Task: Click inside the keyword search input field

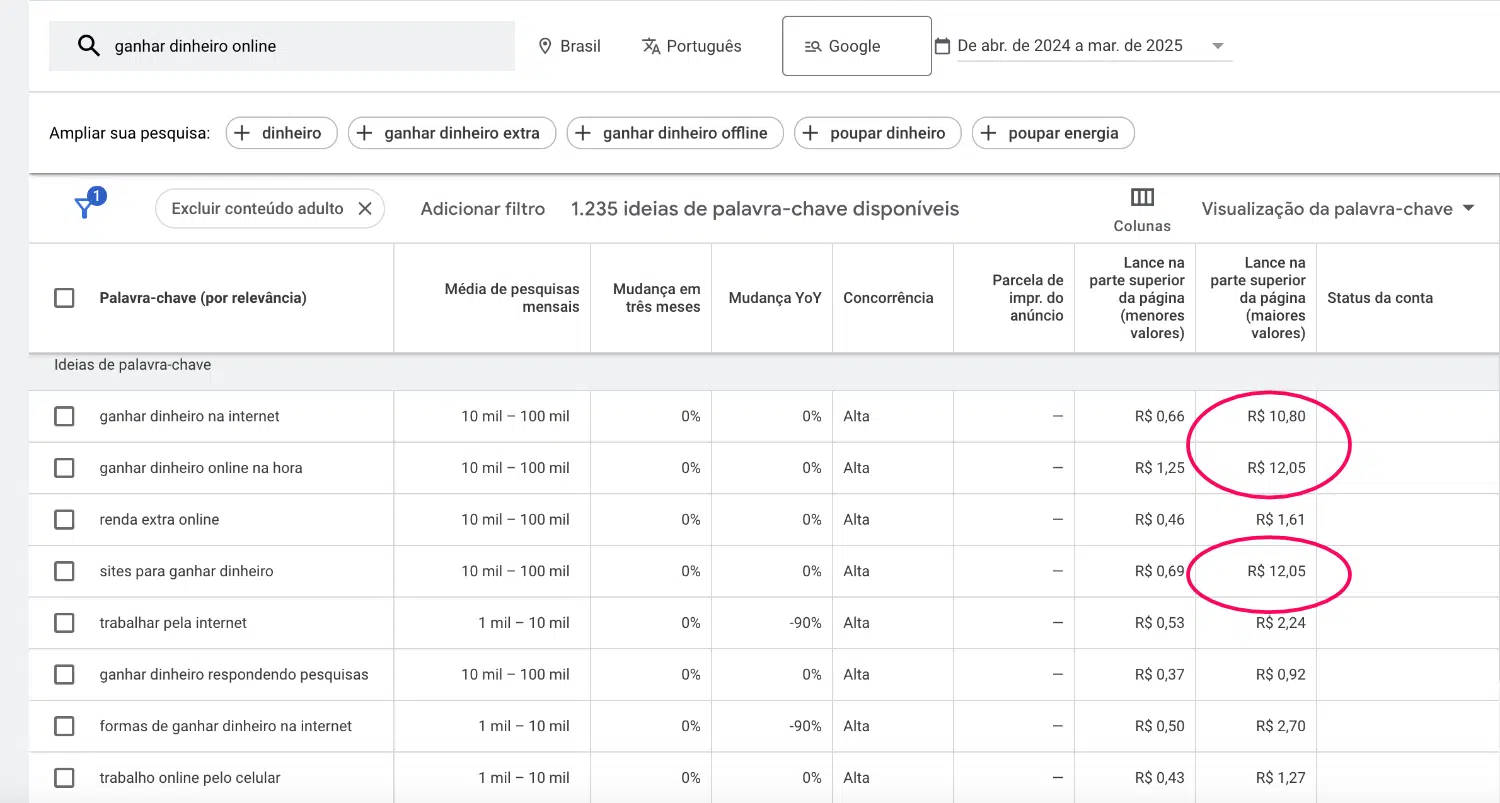Action: pyautogui.click(x=280, y=45)
